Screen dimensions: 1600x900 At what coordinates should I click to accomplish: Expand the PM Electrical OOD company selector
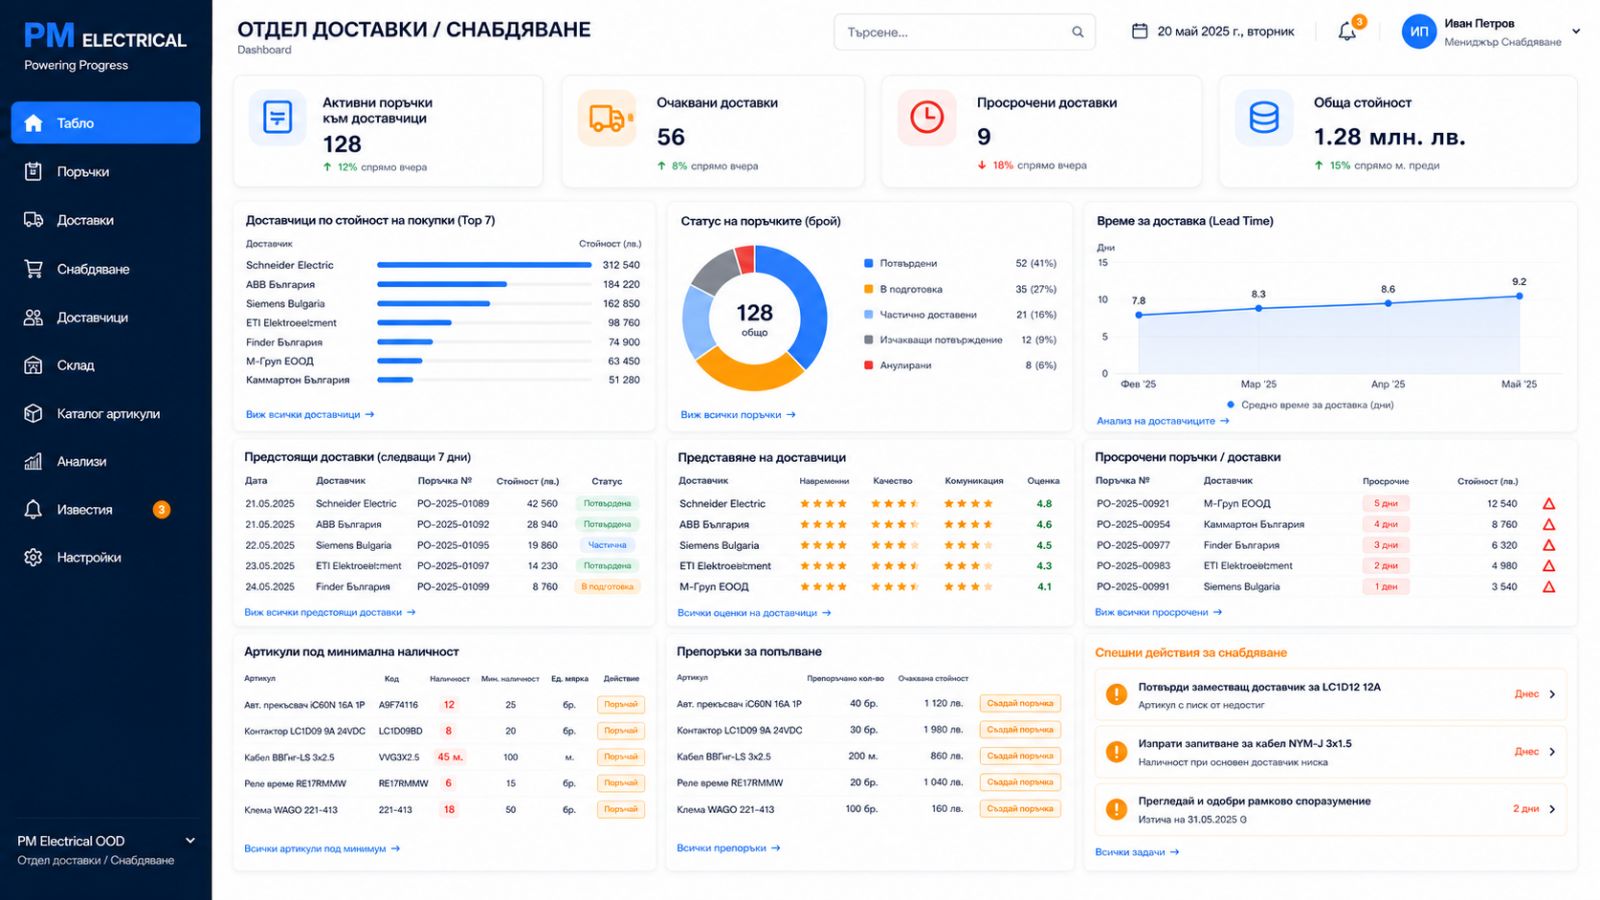[x=190, y=841]
